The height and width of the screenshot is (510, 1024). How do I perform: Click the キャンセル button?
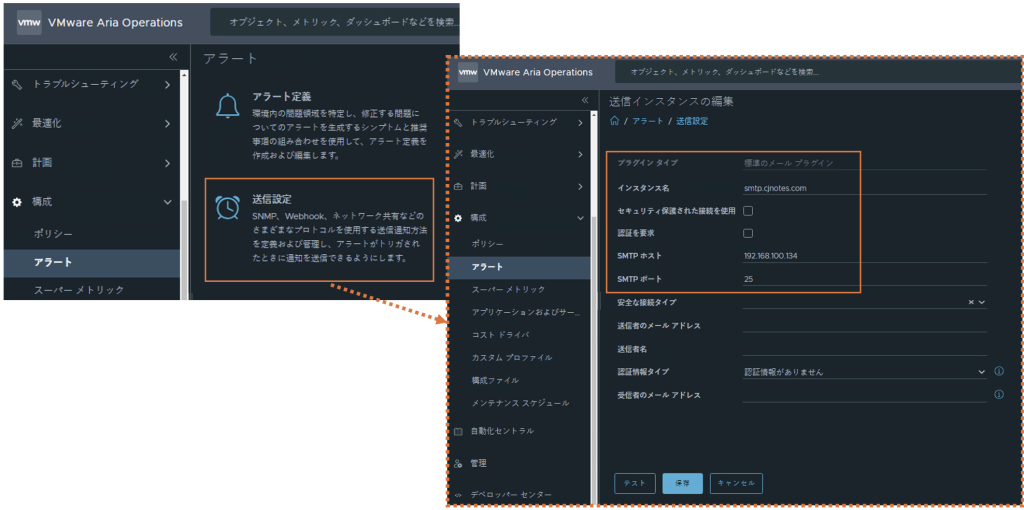coord(736,483)
